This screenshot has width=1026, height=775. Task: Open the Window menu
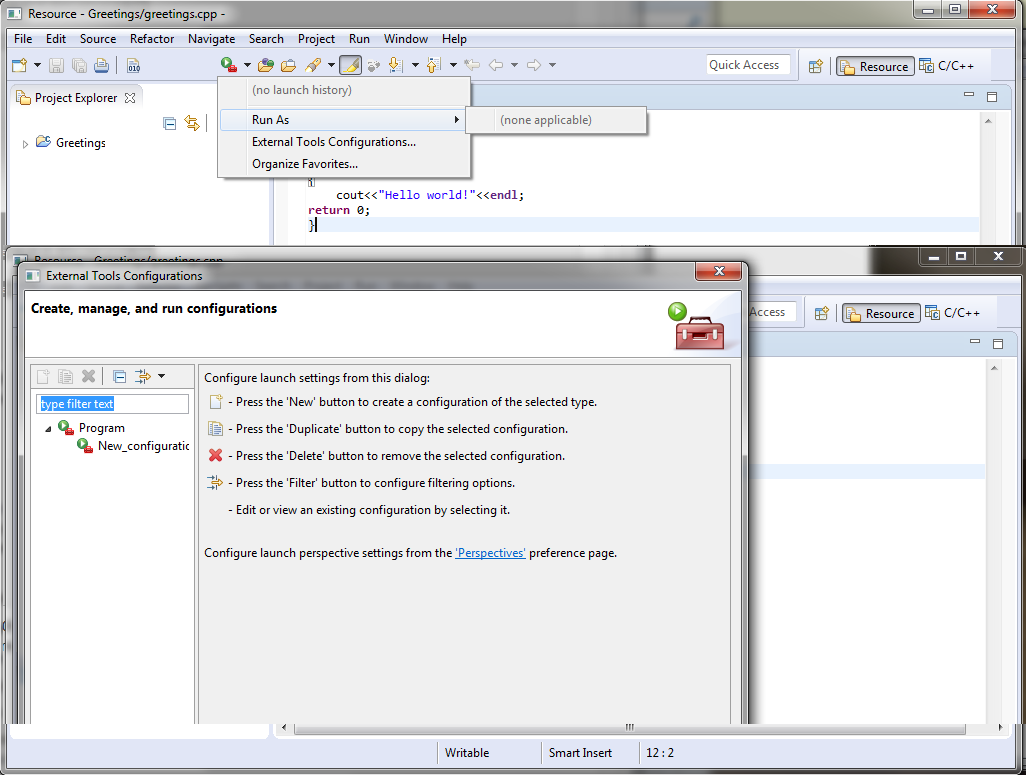click(406, 39)
